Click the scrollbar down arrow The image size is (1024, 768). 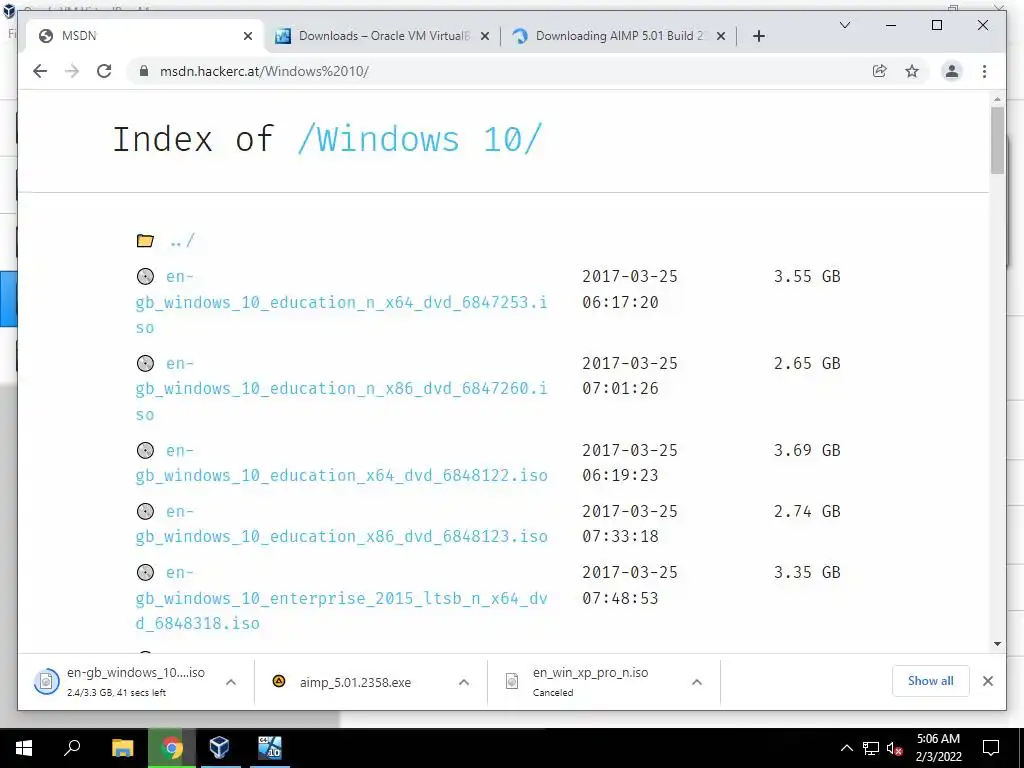[x=997, y=644]
